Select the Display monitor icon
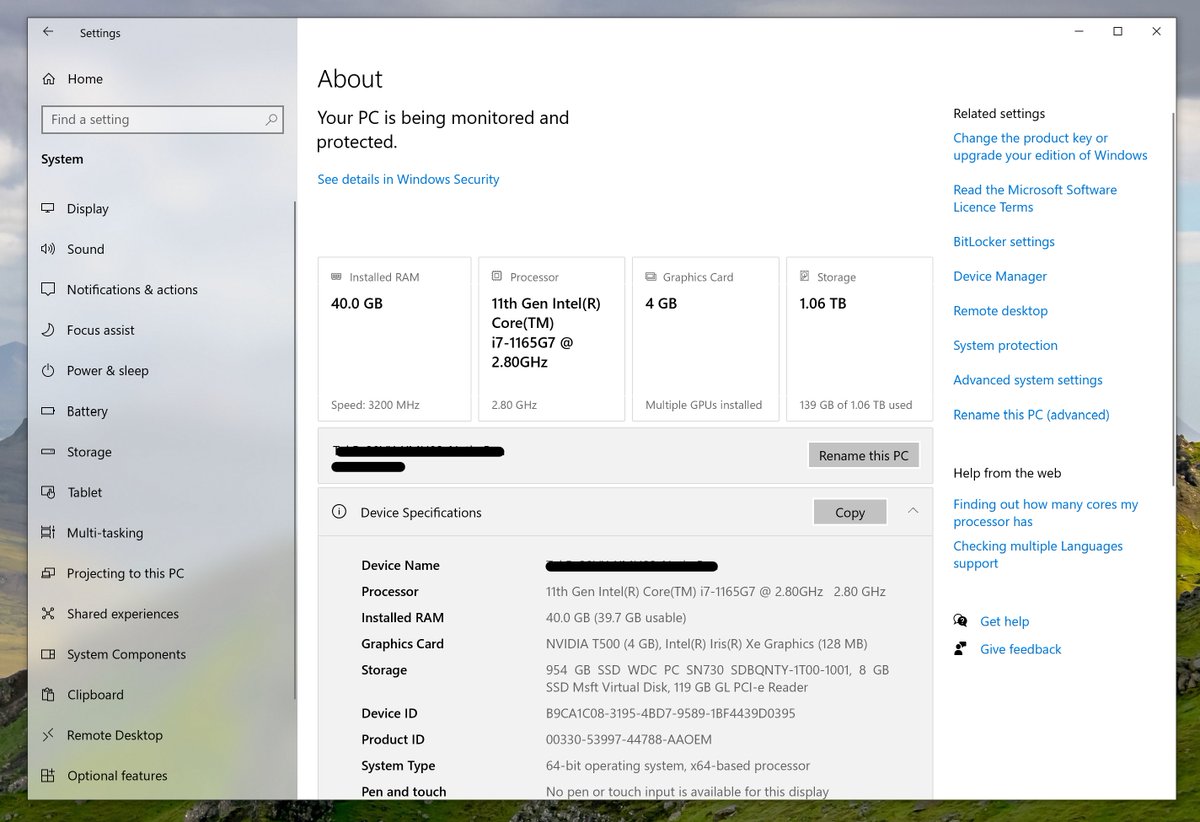This screenshot has width=1200, height=822. 48,208
